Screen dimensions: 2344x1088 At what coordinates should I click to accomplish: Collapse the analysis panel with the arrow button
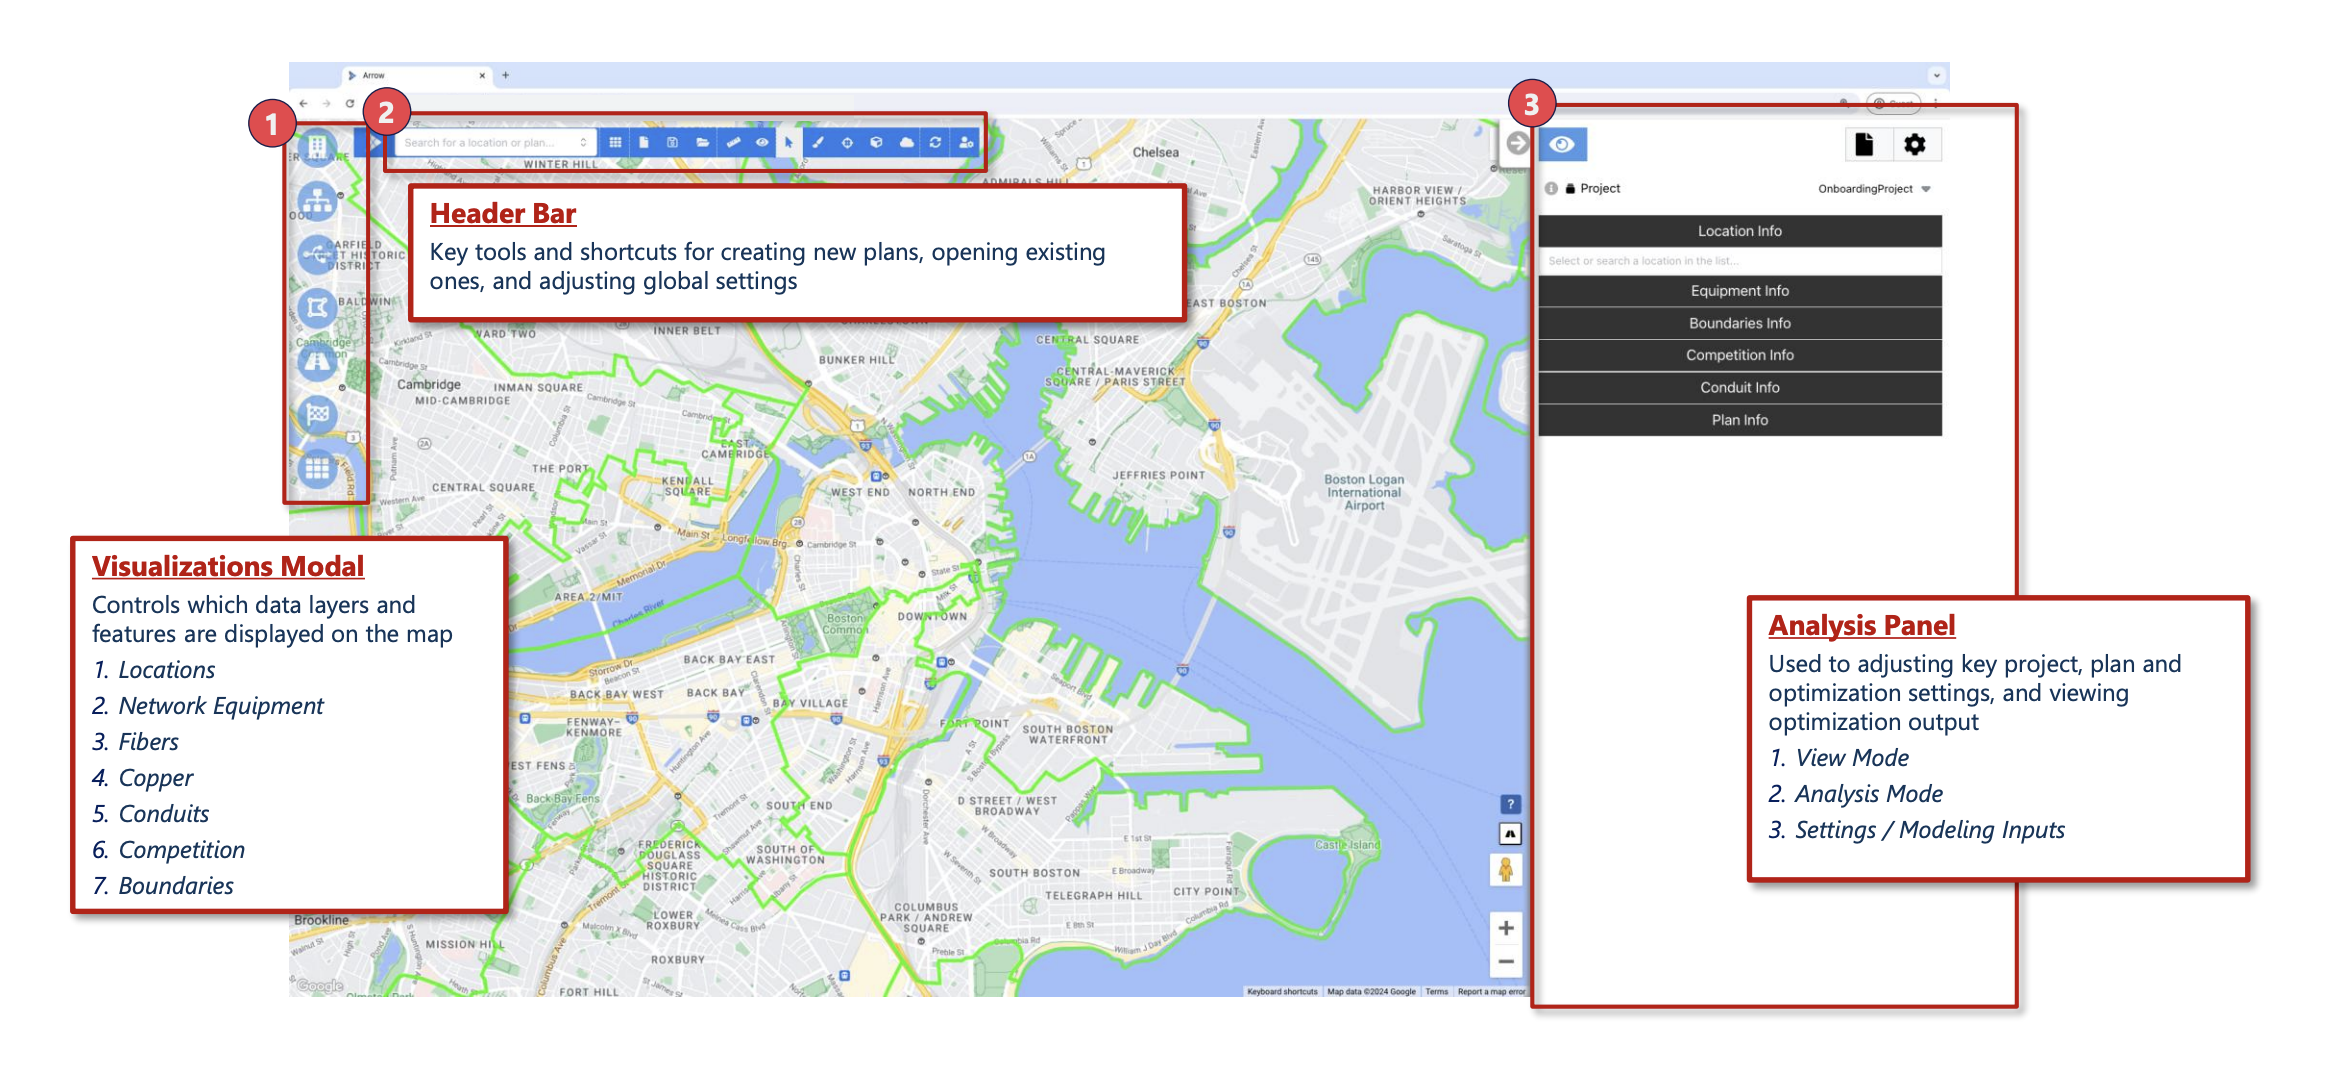[x=1517, y=143]
